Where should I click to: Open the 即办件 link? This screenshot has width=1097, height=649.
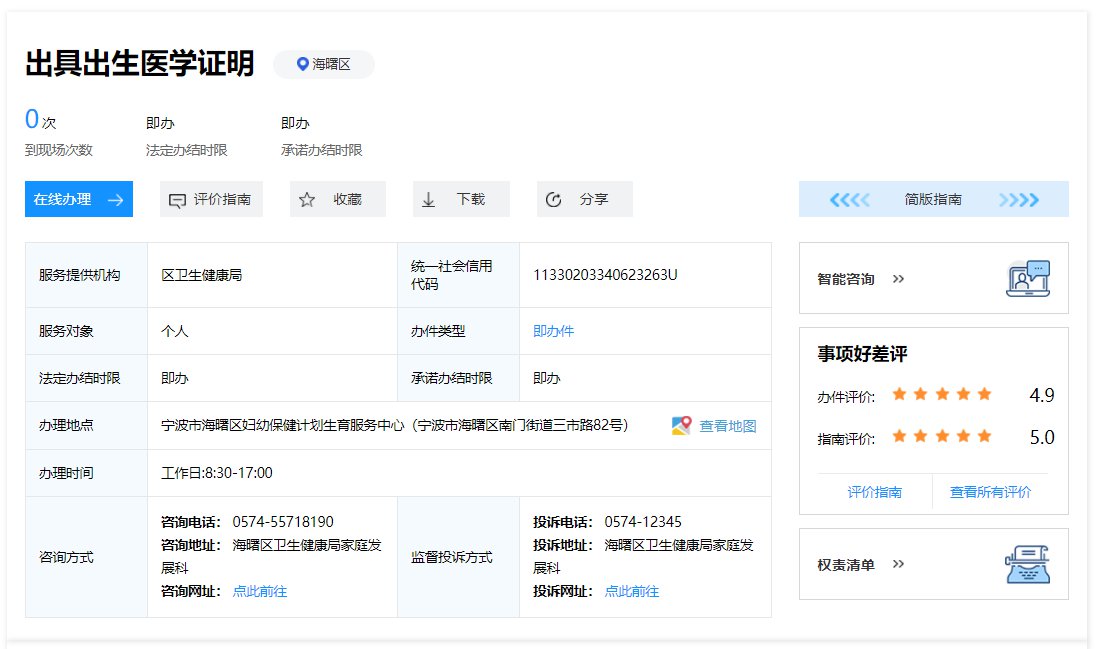553,331
